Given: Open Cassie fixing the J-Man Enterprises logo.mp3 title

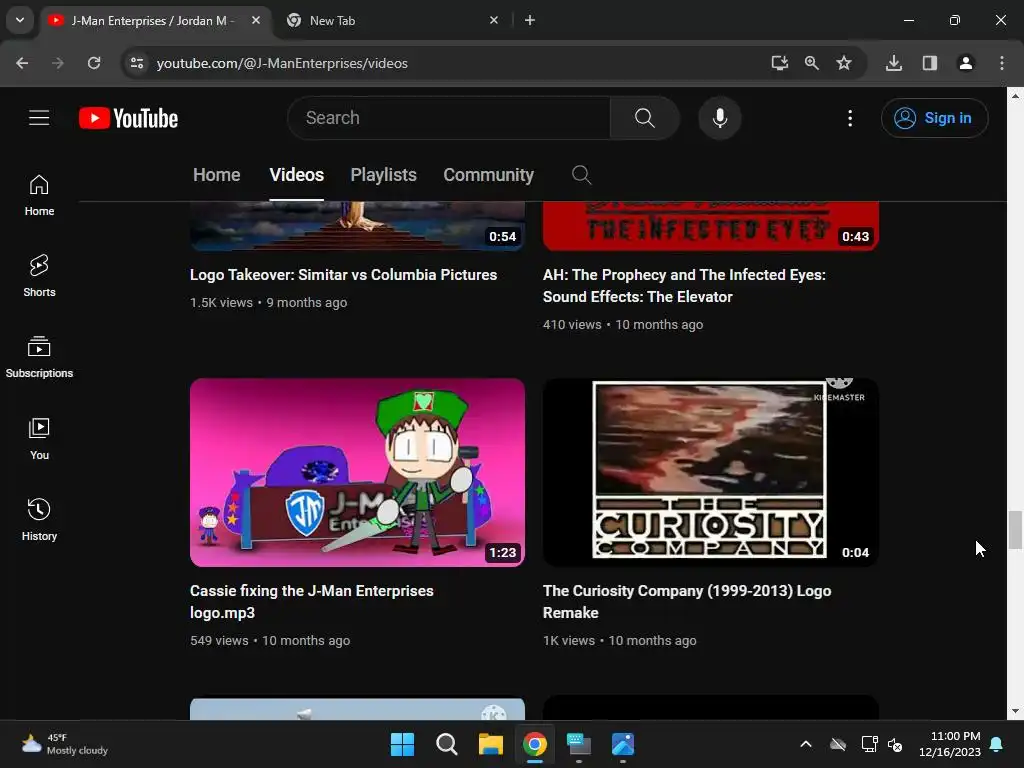Looking at the screenshot, I should [x=312, y=602].
